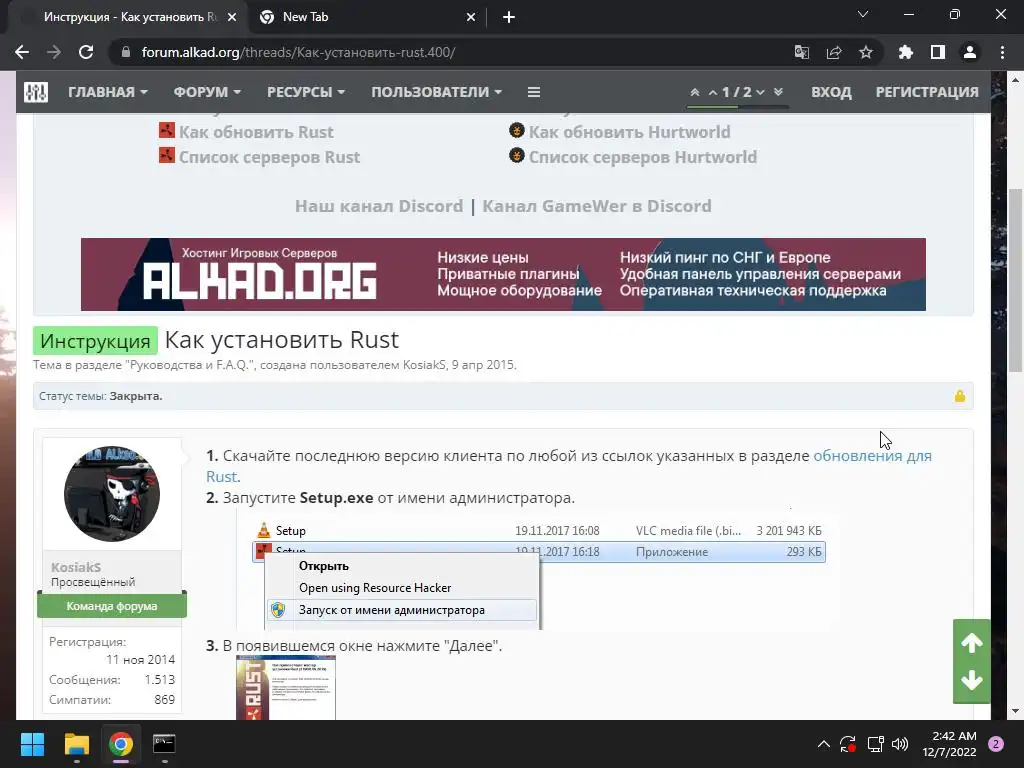The image size is (1024, 768).
Task: Expand the ПОЛЬЗОВАТЕЛИ dropdown menu
Action: pyautogui.click(x=436, y=92)
